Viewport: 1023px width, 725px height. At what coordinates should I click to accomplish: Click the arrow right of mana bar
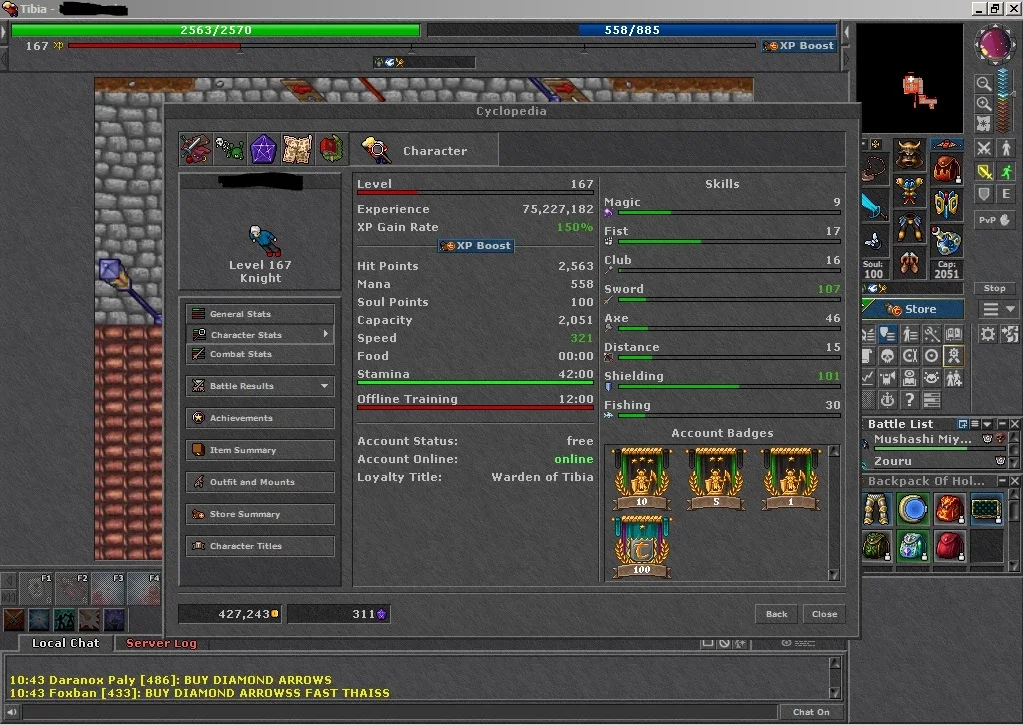847,31
